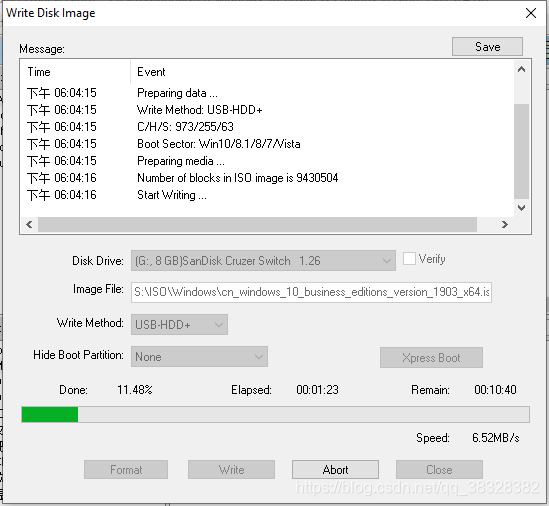549x506 pixels.
Task: Click the Format button
Action: (x=126, y=470)
